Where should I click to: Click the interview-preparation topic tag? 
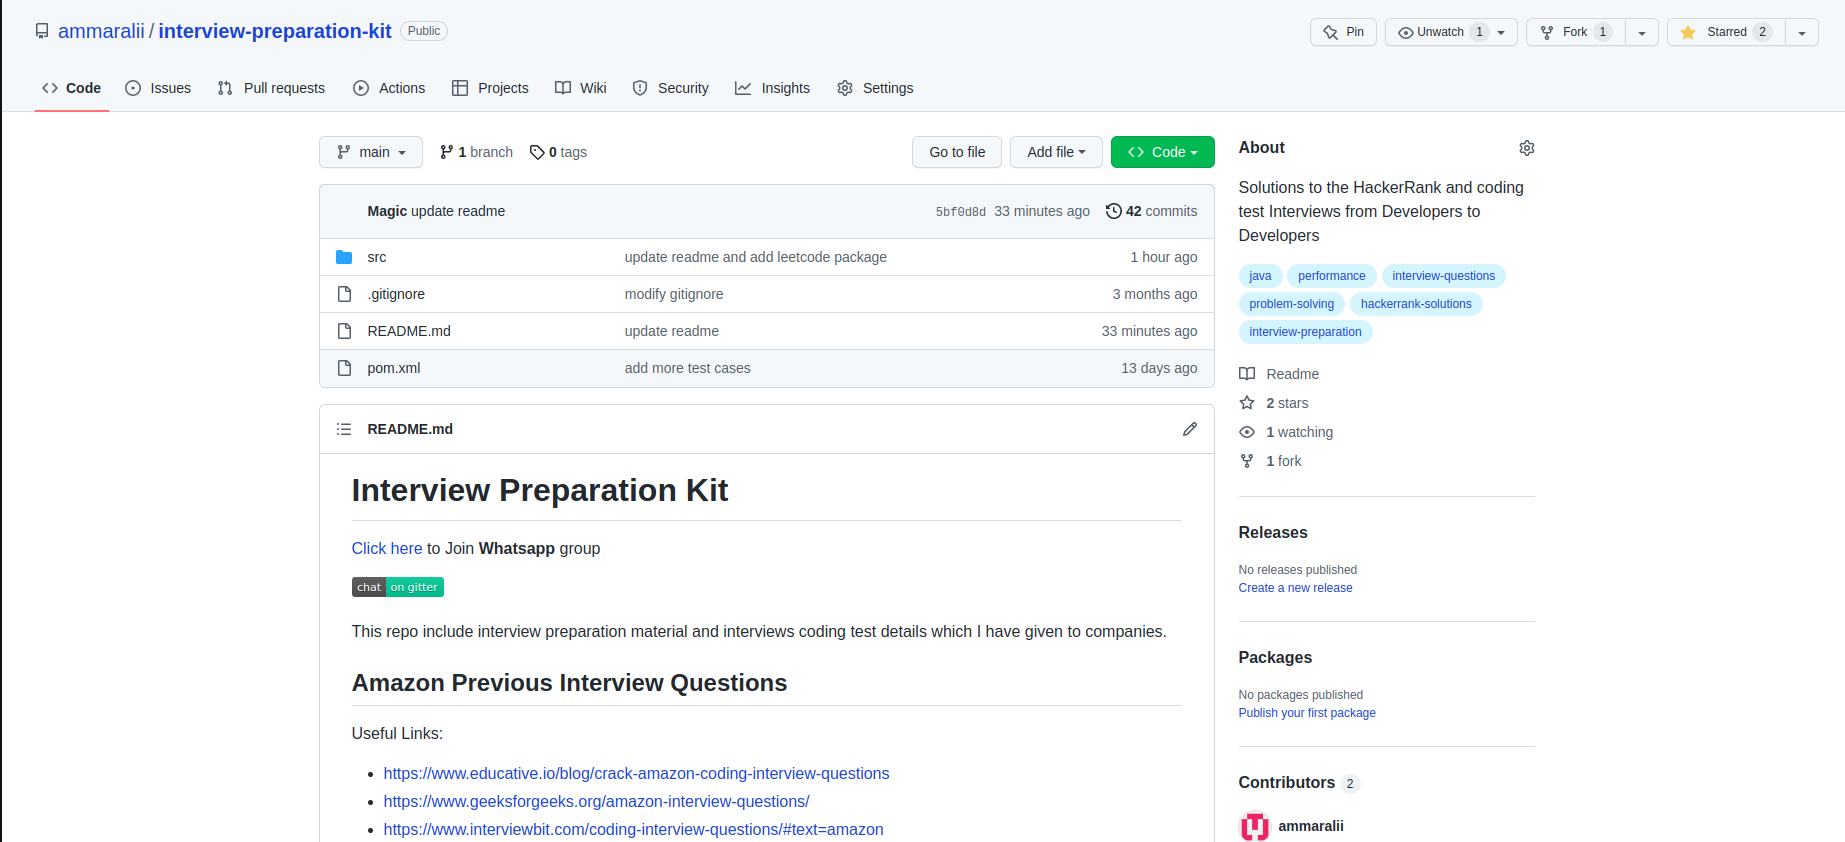[1305, 332]
